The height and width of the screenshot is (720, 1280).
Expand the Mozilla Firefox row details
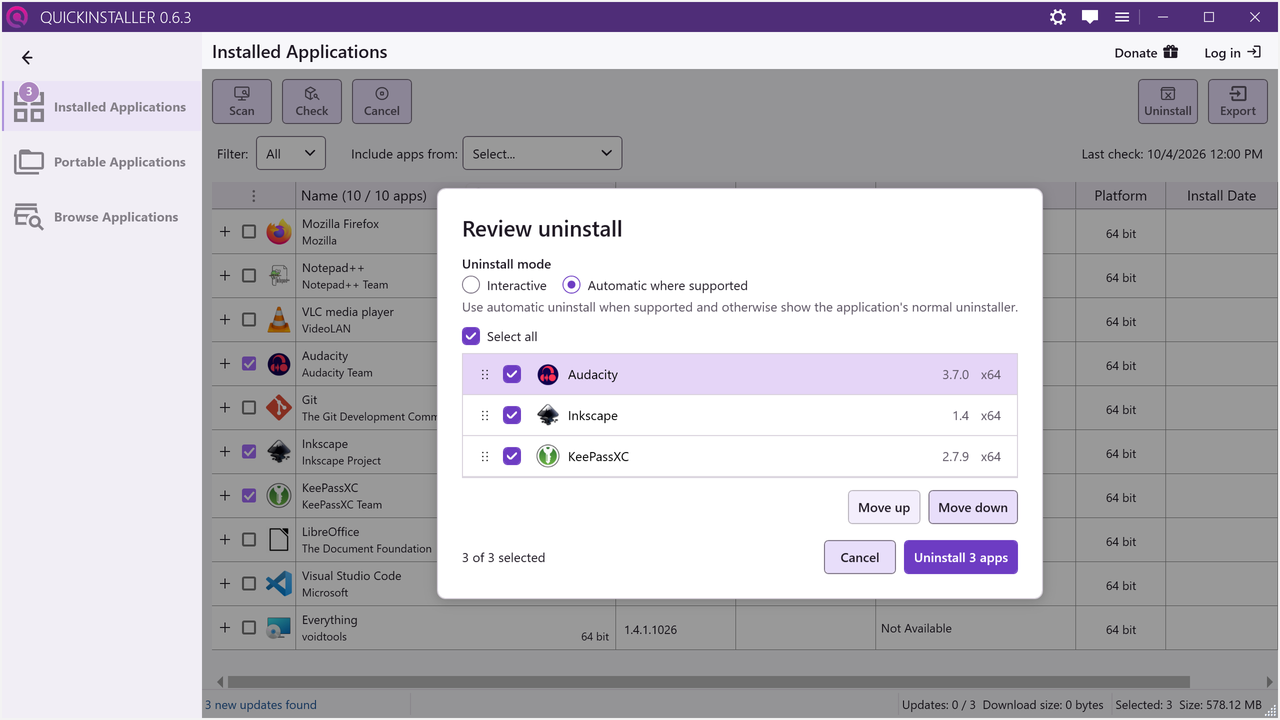tap(225, 231)
